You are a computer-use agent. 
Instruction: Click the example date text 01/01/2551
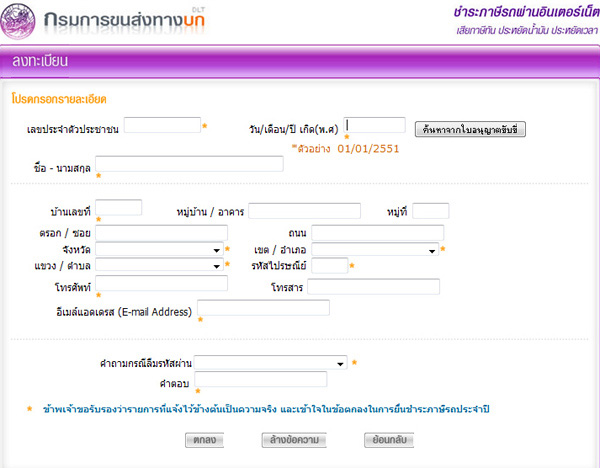click(368, 148)
